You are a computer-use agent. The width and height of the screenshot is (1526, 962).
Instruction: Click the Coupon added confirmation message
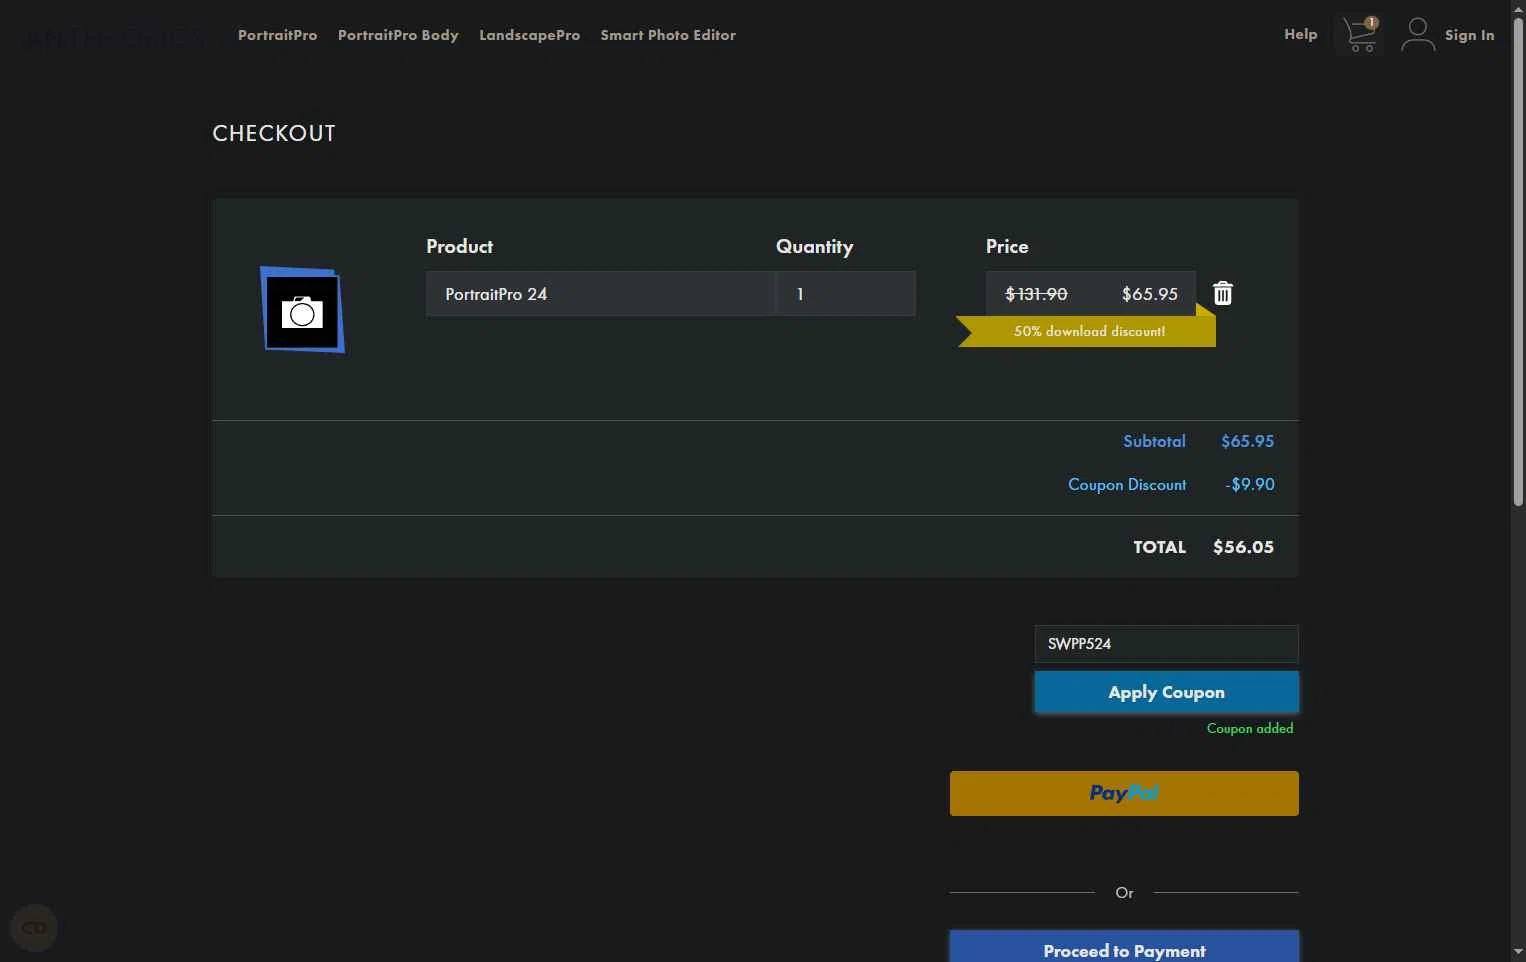point(1250,728)
